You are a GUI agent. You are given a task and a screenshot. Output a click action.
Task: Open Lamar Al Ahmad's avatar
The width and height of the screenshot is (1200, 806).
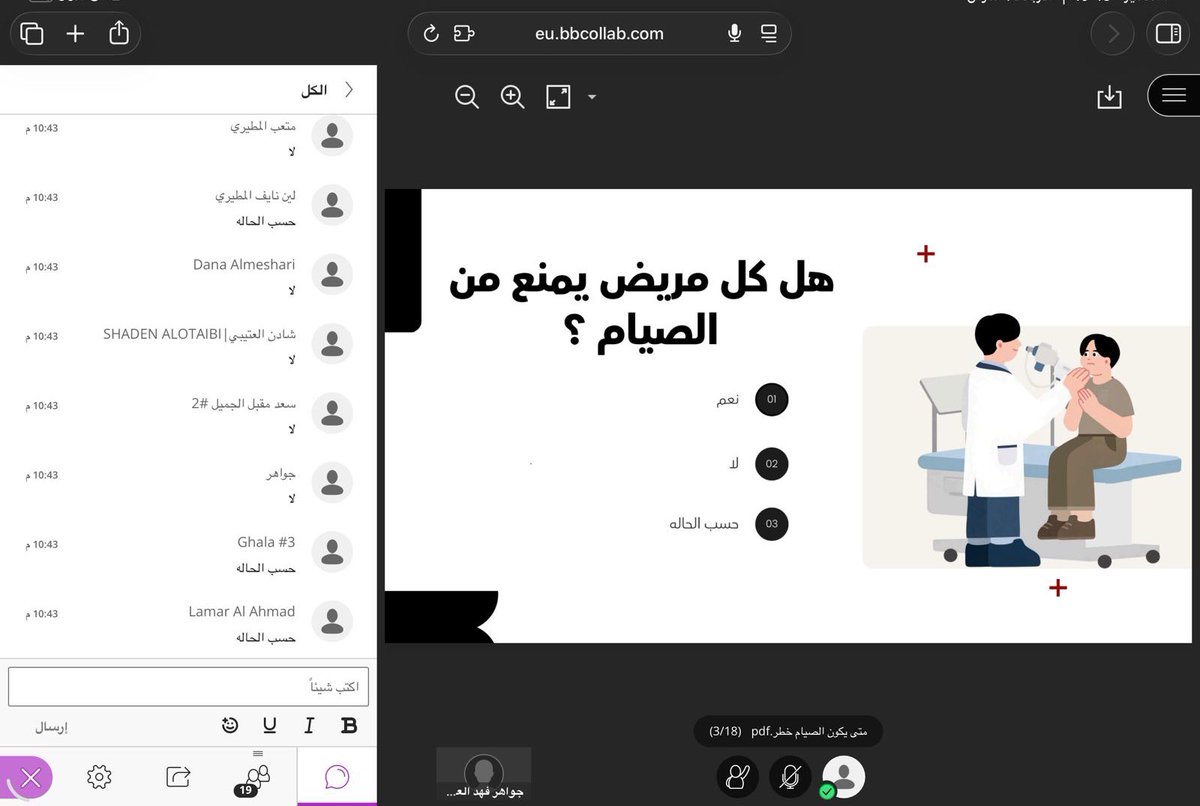click(x=332, y=620)
